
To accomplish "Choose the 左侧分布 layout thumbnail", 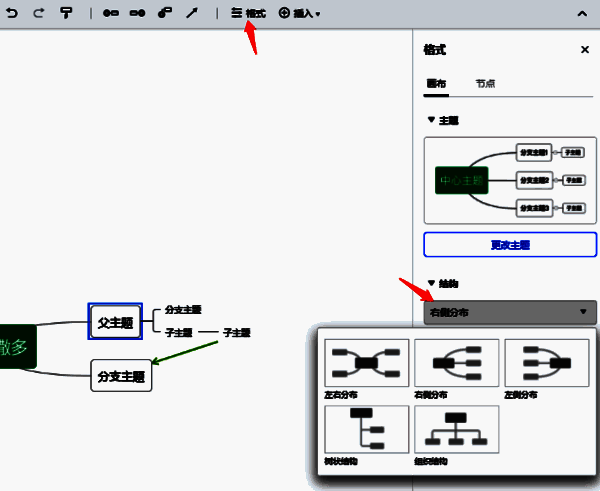I will point(547,362).
